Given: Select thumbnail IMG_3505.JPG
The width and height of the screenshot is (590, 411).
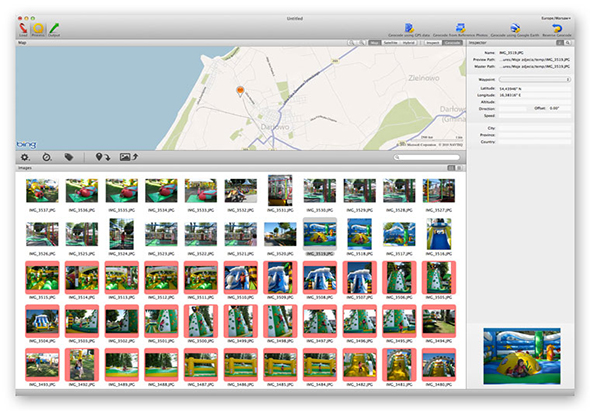Looking at the screenshot, I should click(x=439, y=278).
